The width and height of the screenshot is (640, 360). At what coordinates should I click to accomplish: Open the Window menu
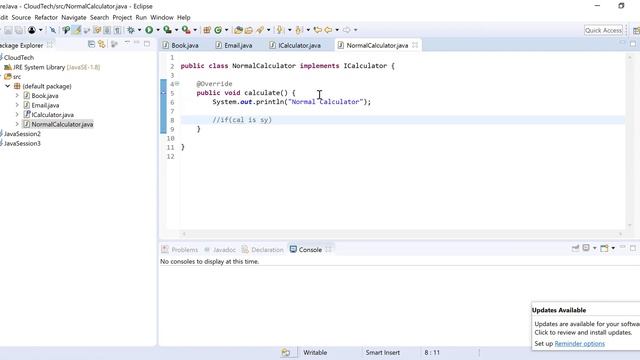[x=162, y=18]
